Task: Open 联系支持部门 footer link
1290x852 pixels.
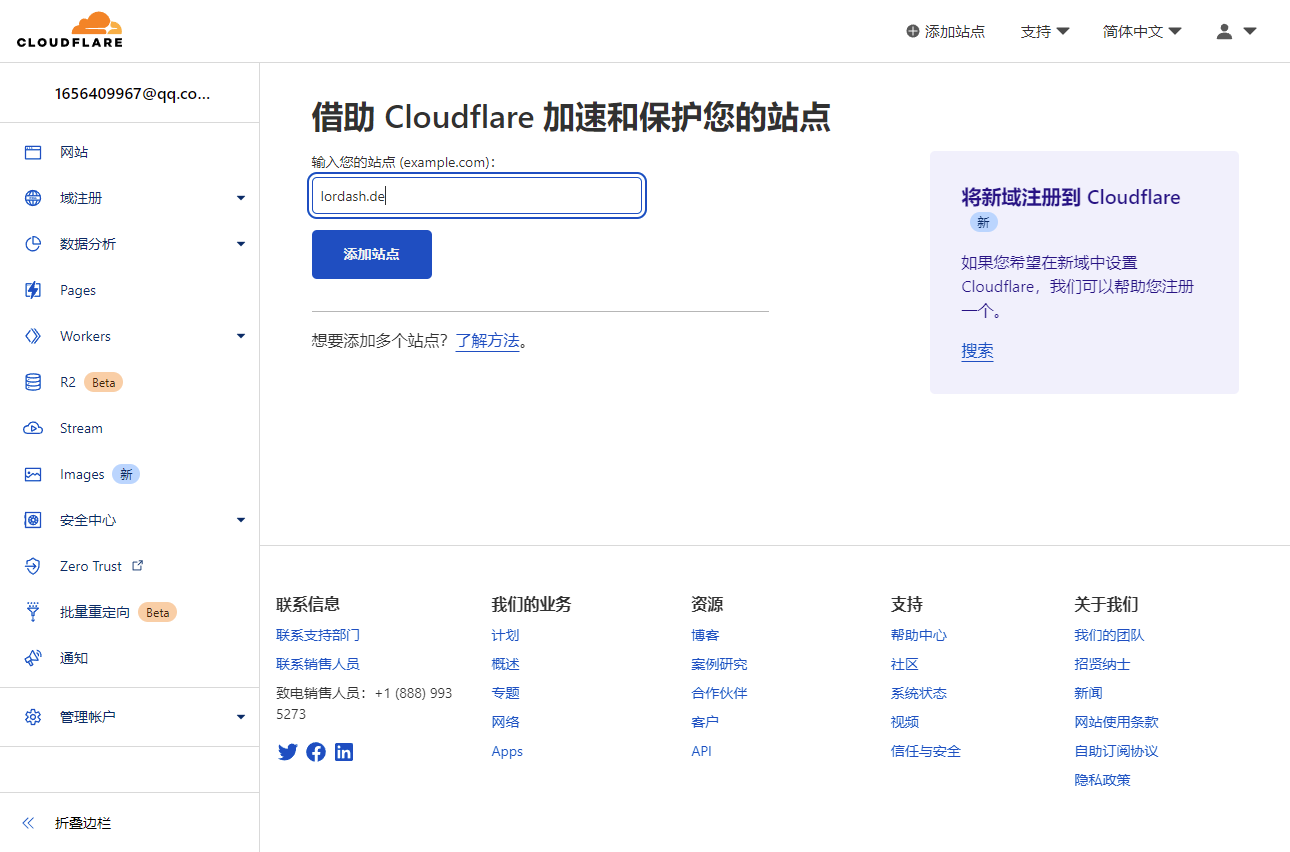Action: click(x=318, y=635)
